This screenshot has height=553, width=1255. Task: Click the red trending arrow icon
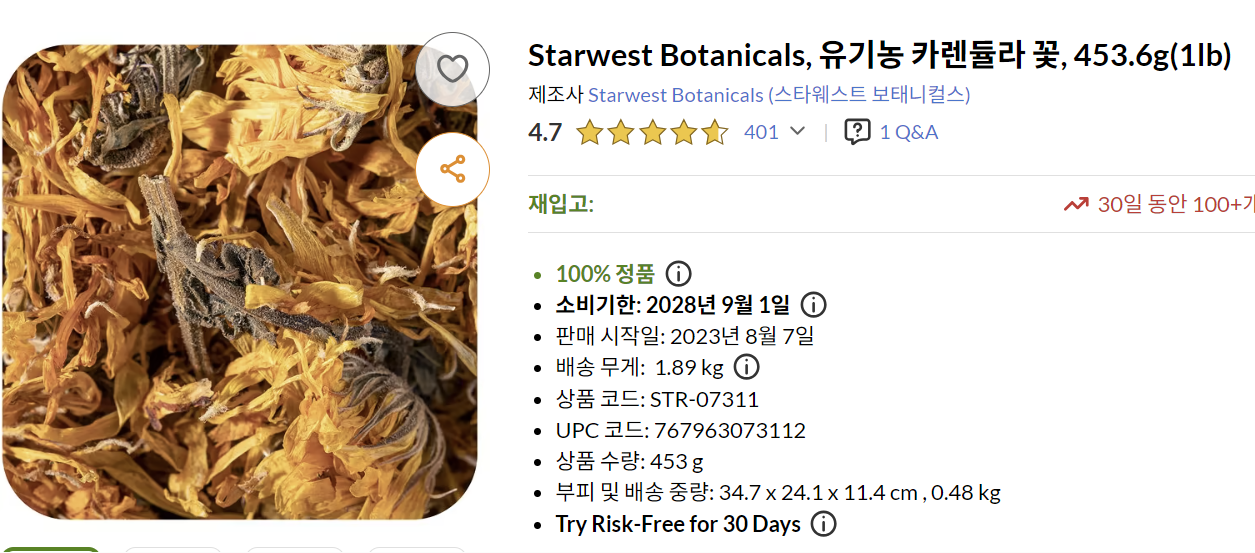1076,205
